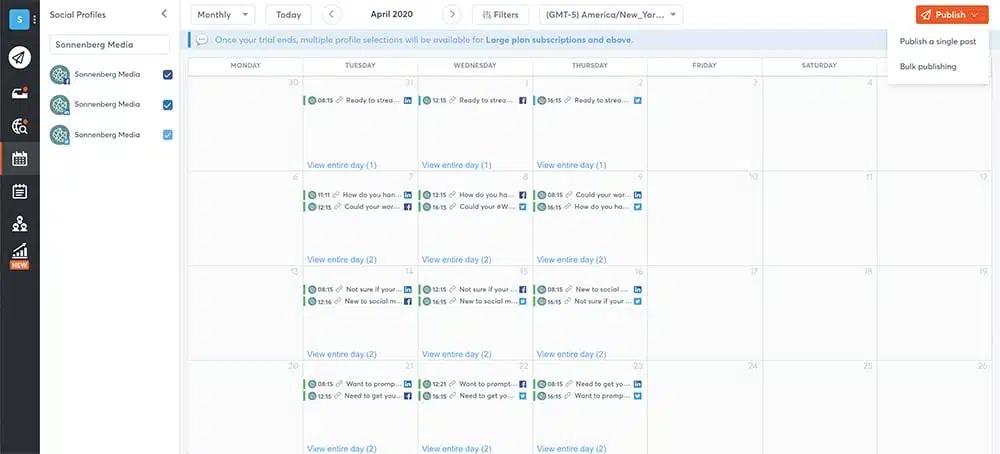Open the Monthly view dropdown
1000x454 pixels.
(x=223, y=15)
